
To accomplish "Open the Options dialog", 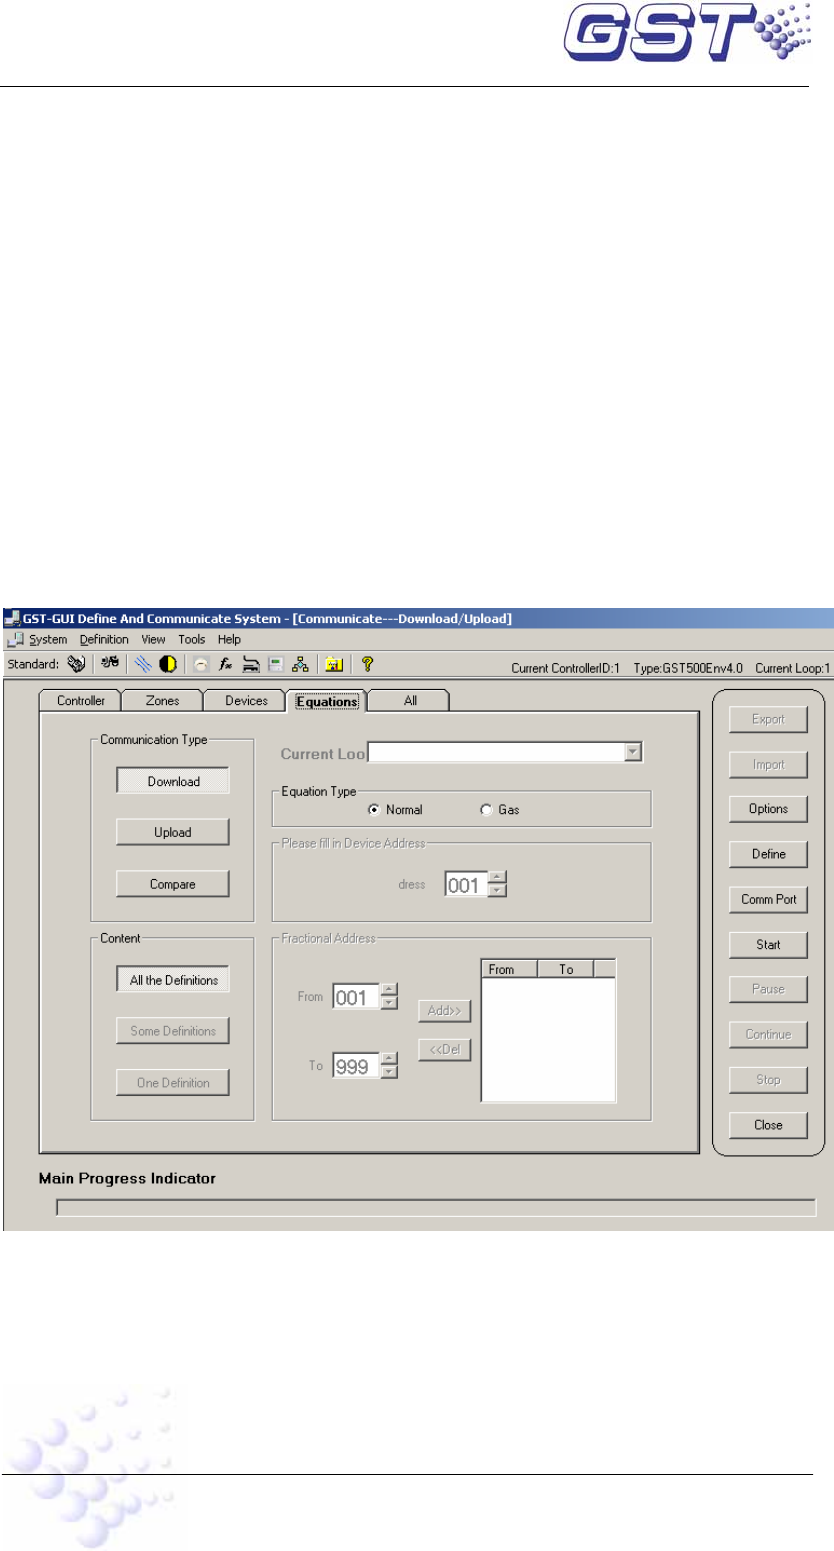I will click(768, 809).
